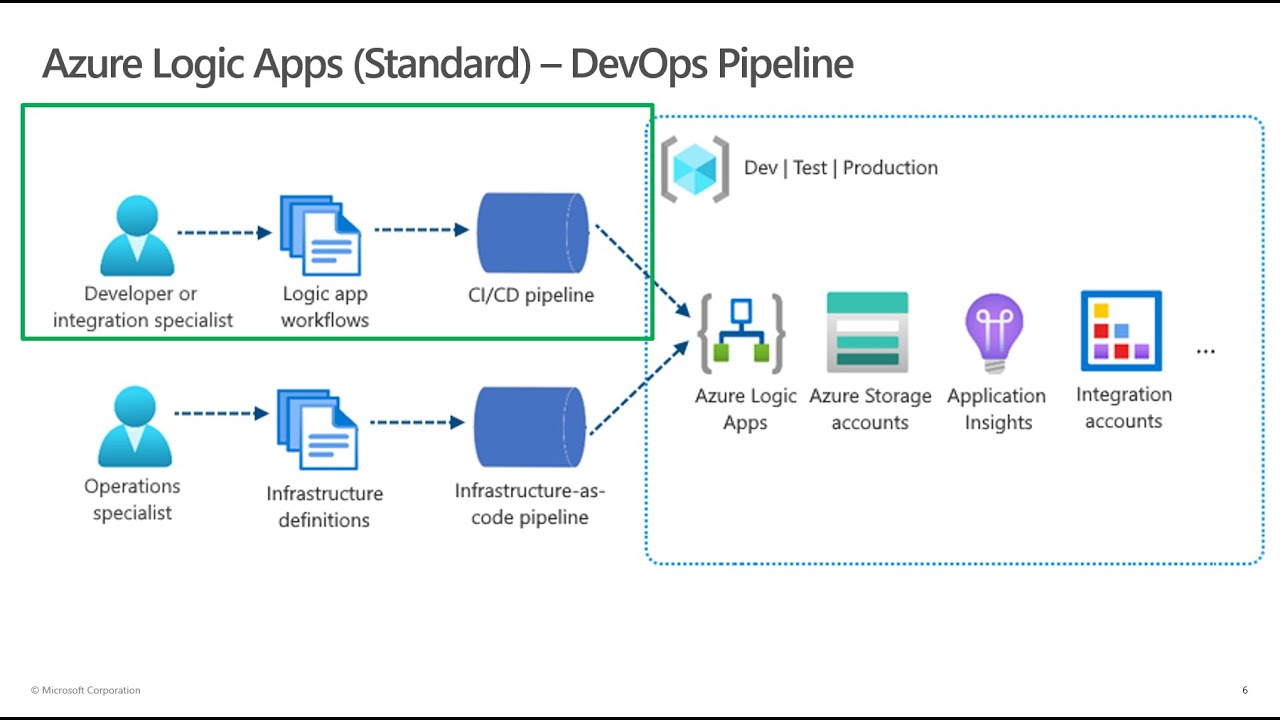
Task: Click the 'Developer or integration specialist' label
Action: pyautogui.click(x=142, y=307)
